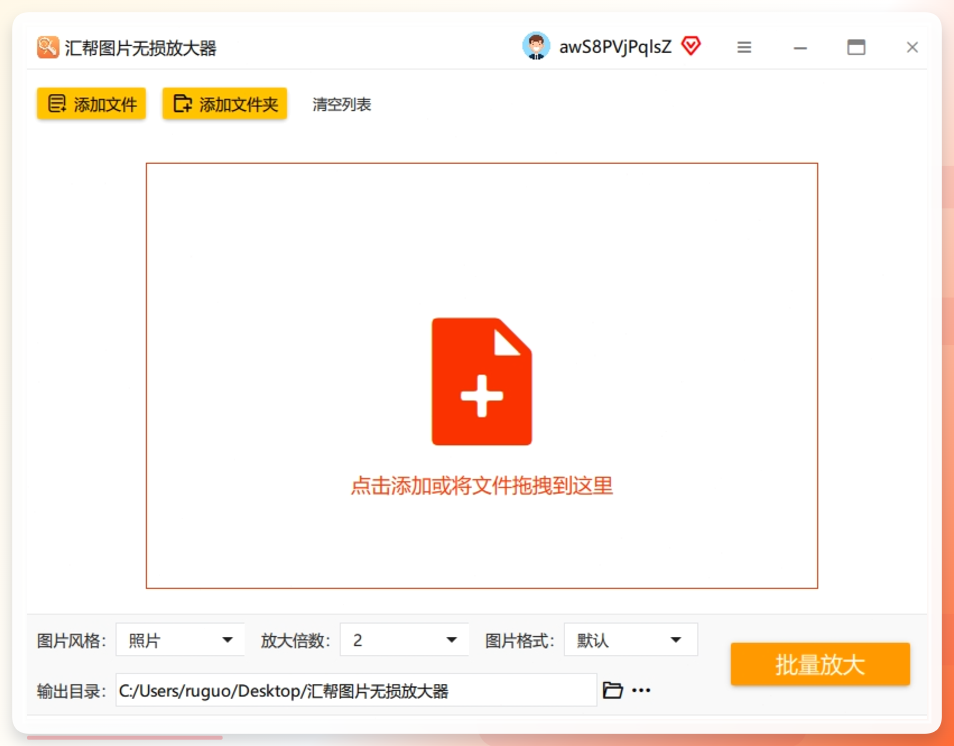Start processing with 批量放大 button
The width and height of the screenshot is (954, 746).
820,664
